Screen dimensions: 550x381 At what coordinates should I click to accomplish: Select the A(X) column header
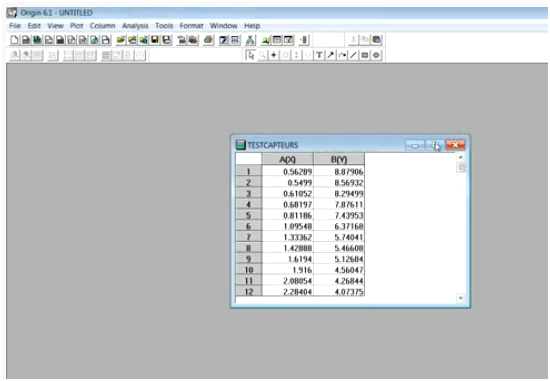pyautogui.click(x=287, y=159)
